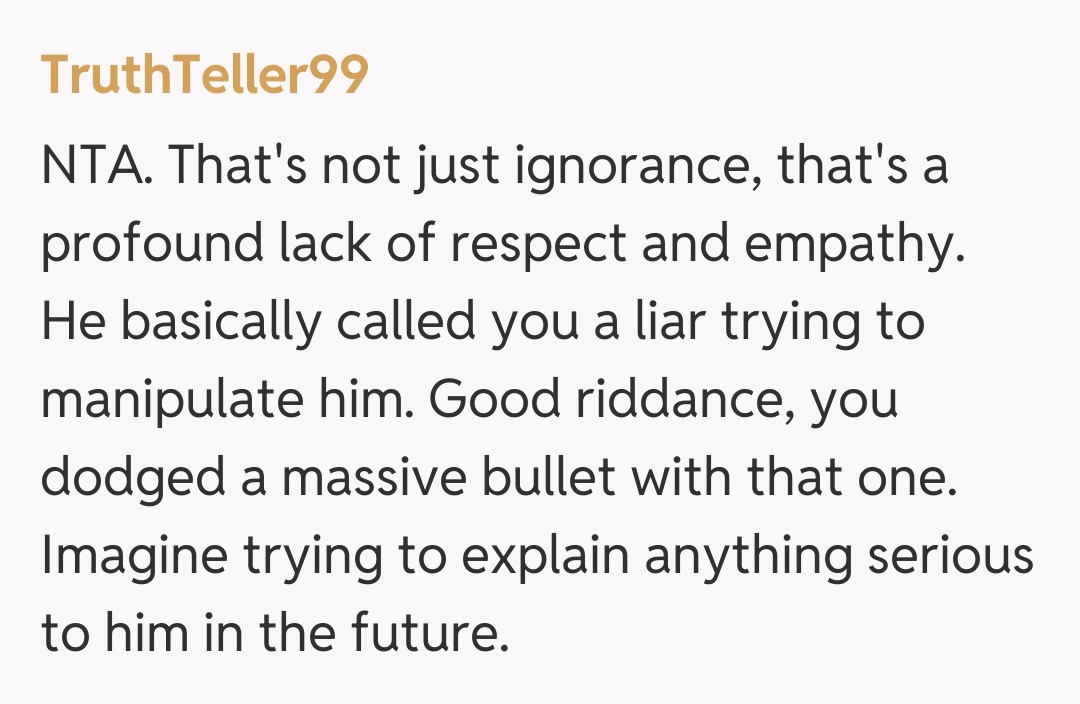Viewport: 1080px width, 704px height.
Task: Click the words 'anything serious'
Action: pos(838,556)
